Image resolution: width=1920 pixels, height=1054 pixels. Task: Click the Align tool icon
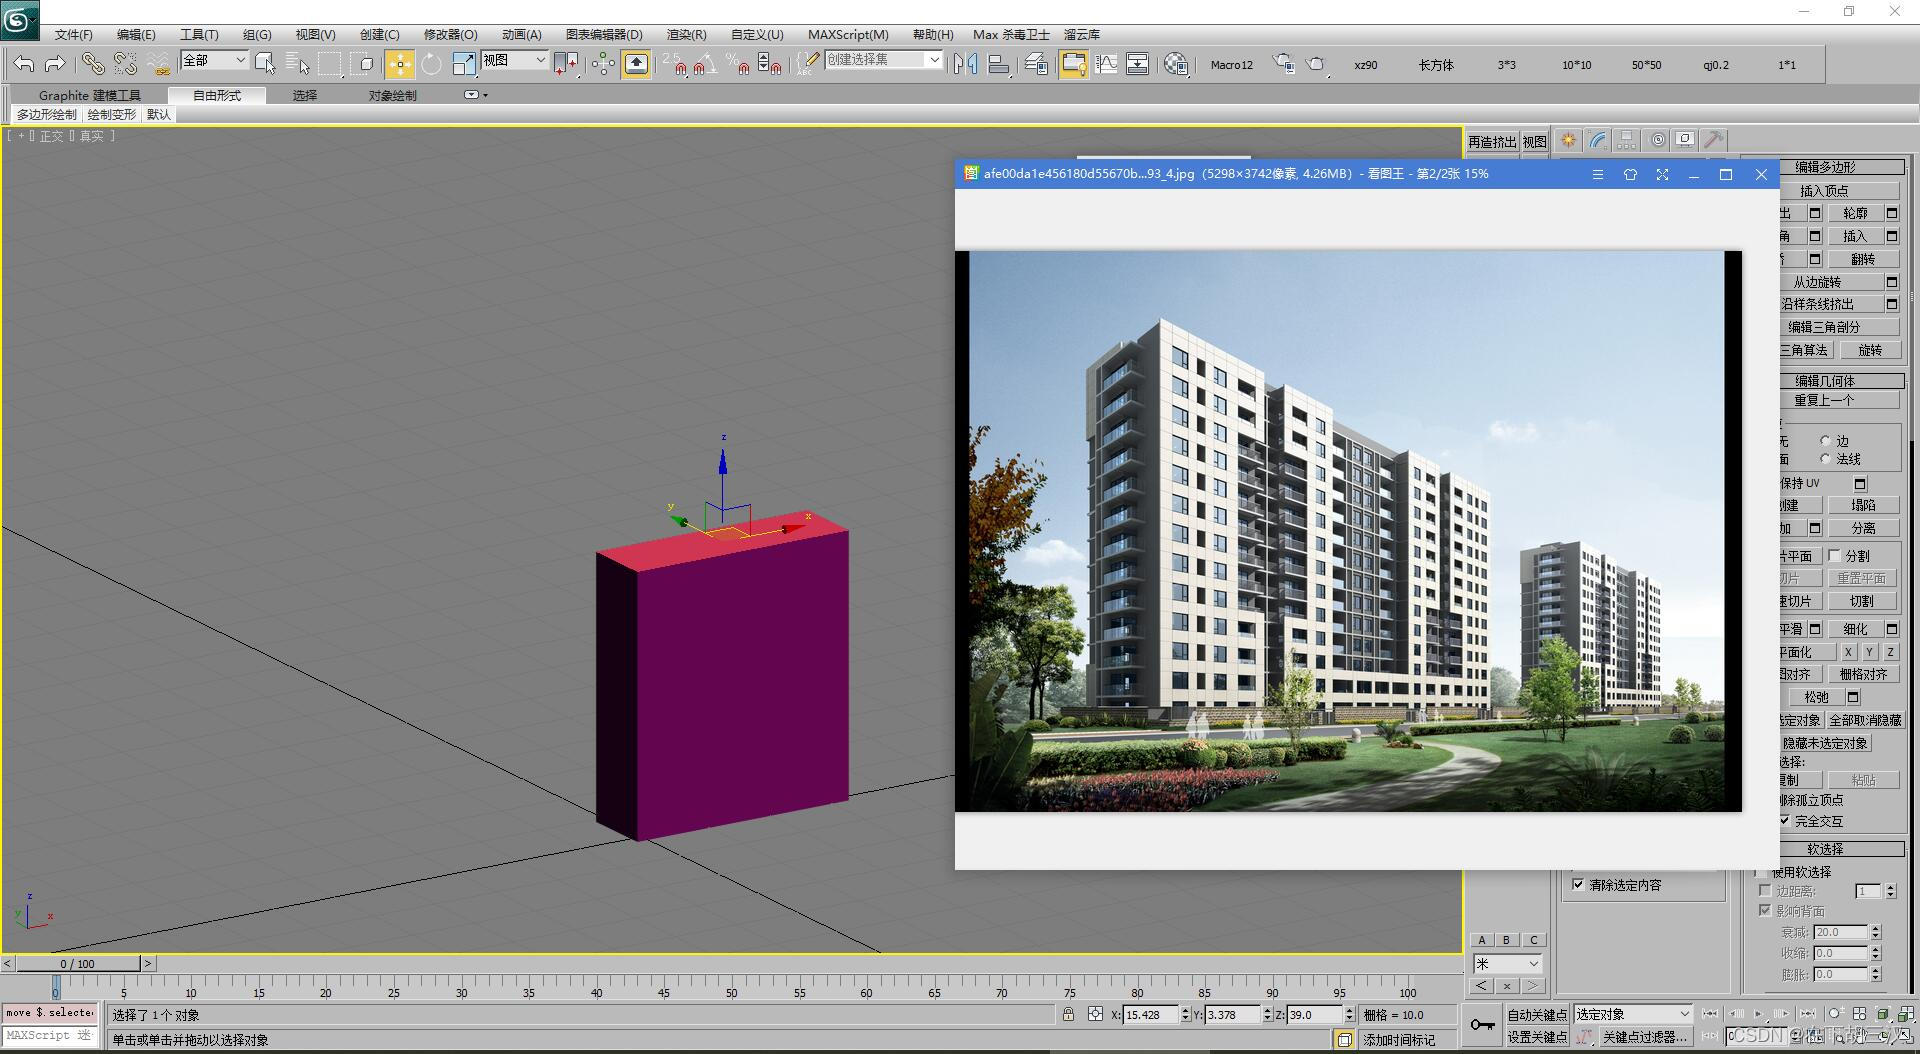coord(998,64)
